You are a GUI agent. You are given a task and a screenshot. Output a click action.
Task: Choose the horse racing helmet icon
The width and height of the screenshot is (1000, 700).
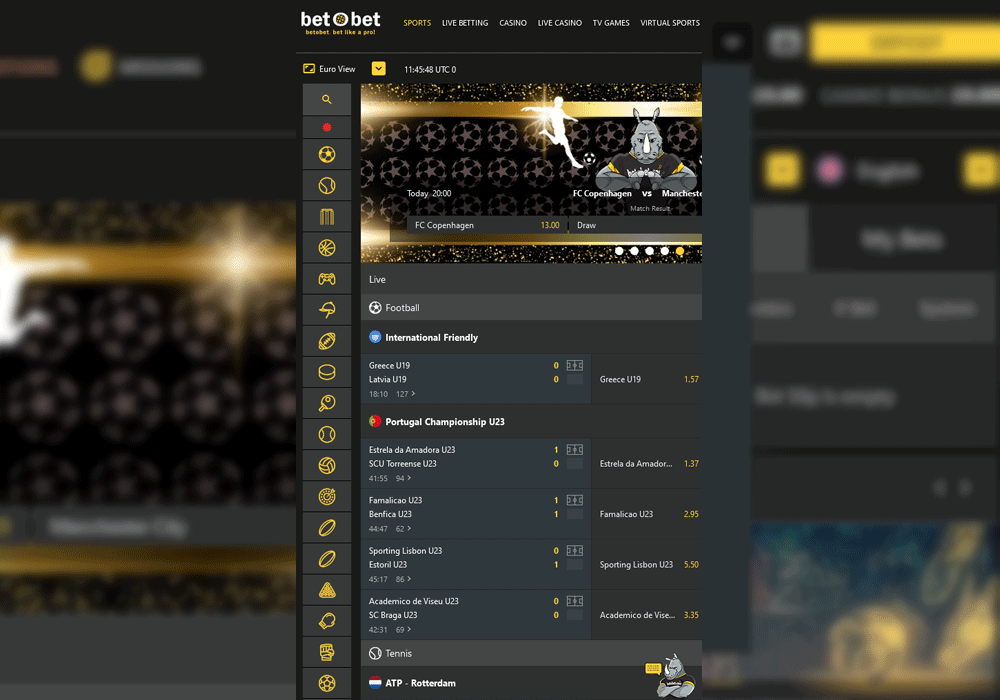327,310
